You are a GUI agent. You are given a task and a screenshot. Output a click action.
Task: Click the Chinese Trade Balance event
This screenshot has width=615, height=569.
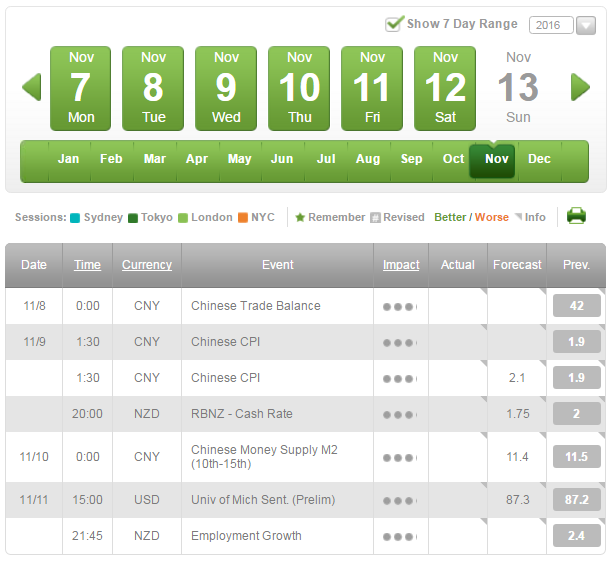click(256, 306)
